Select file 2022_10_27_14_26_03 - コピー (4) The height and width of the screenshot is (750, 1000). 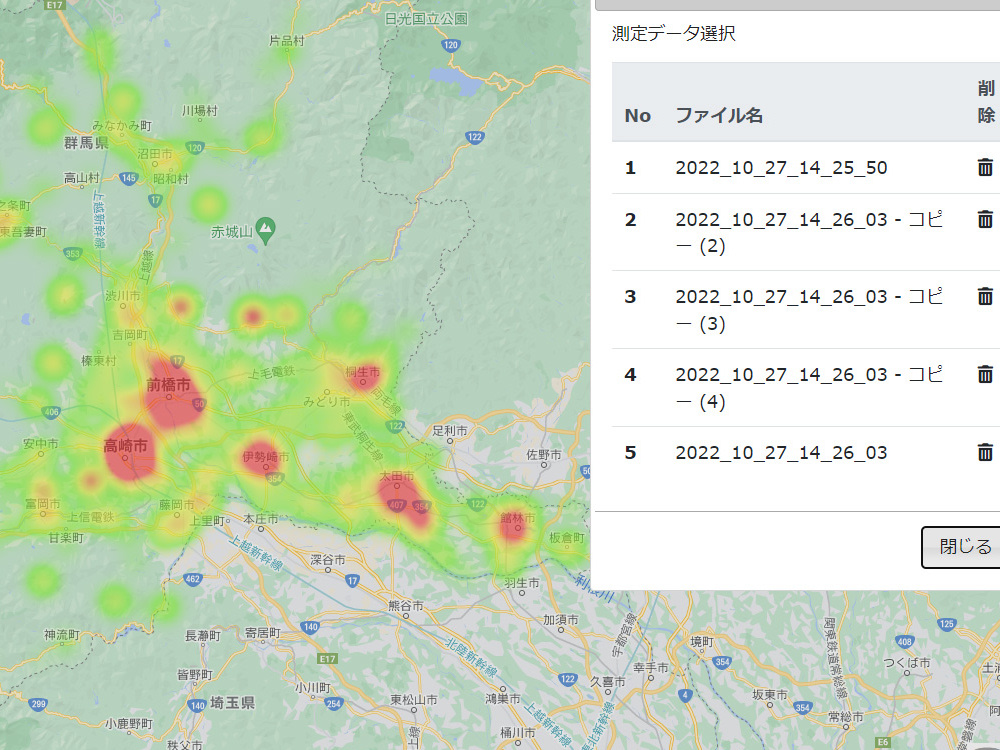(809, 388)
